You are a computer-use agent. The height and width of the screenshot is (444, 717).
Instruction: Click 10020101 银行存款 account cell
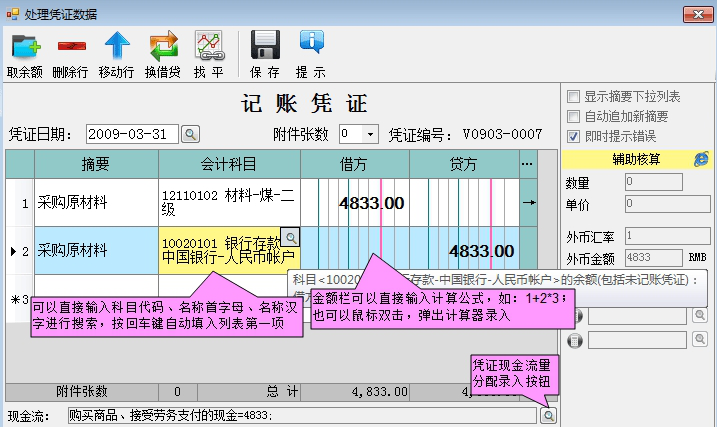[x=229, y=251]
